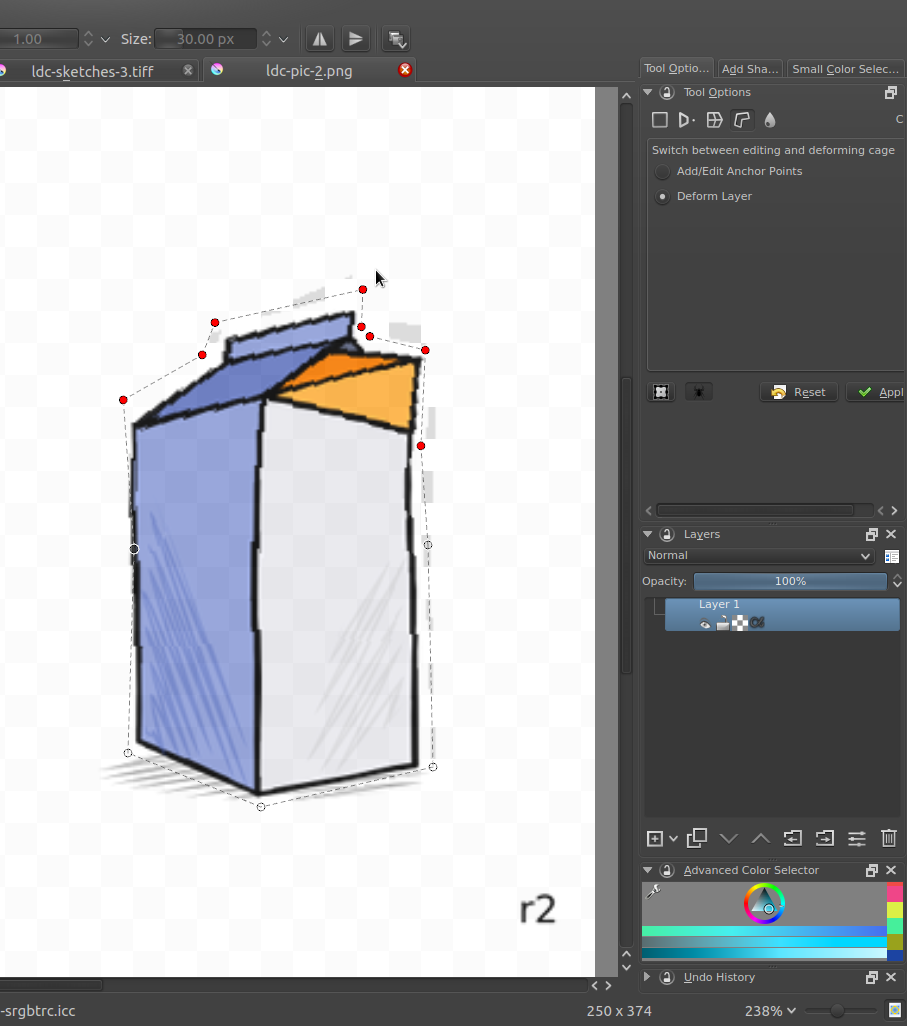Open the Small Color Selector tab

point(844,69)
